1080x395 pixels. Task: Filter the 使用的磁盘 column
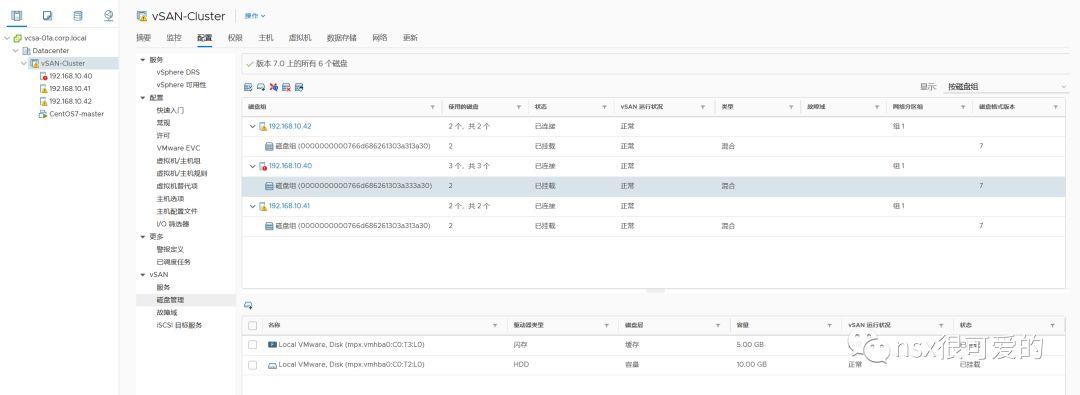click(x=519, y=108)
